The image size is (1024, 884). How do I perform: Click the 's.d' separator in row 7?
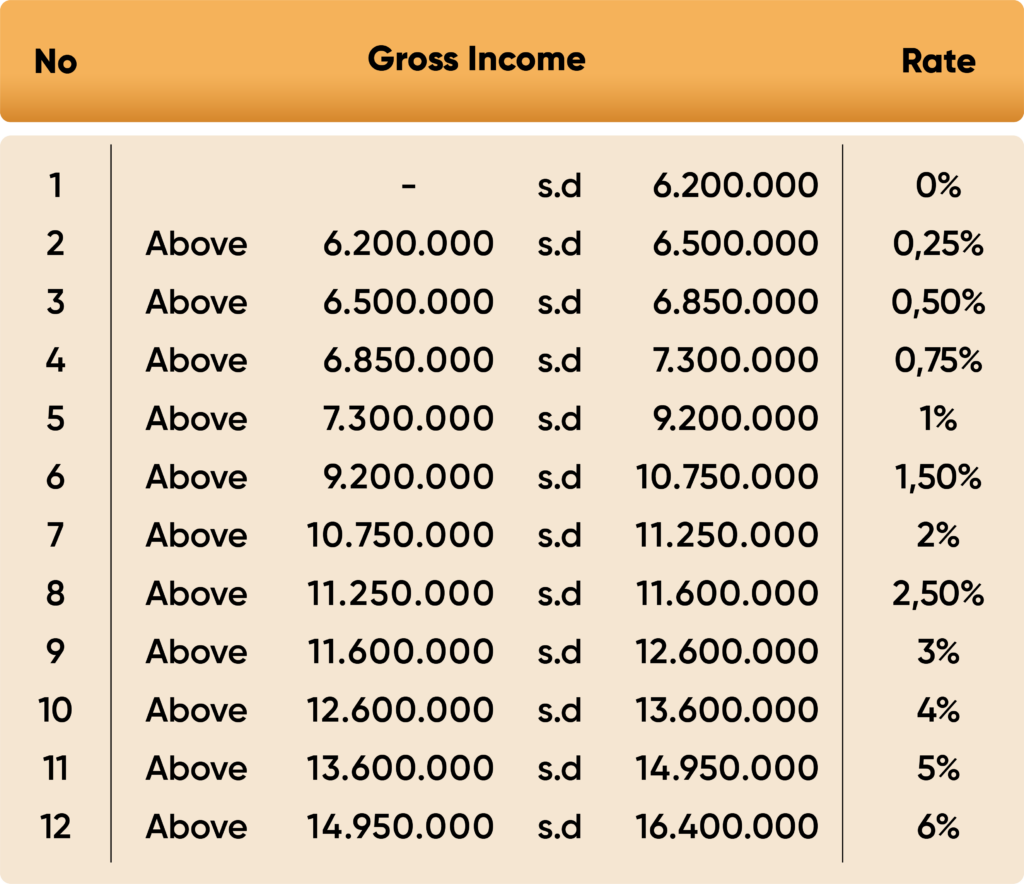[559, 535]
